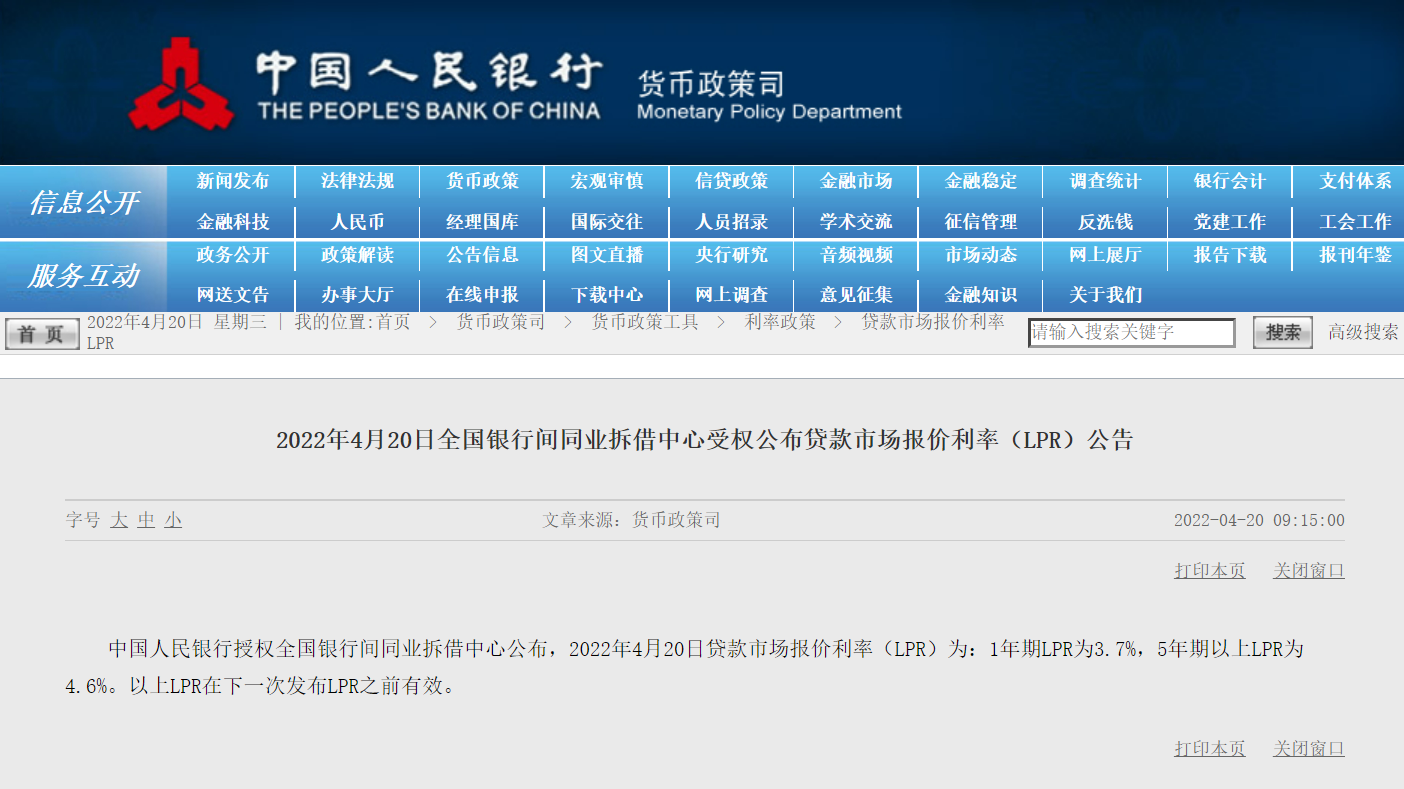1404x789 pixels.
Task: Open 调查统计 in the navigation
Action: coord(1105,181)
